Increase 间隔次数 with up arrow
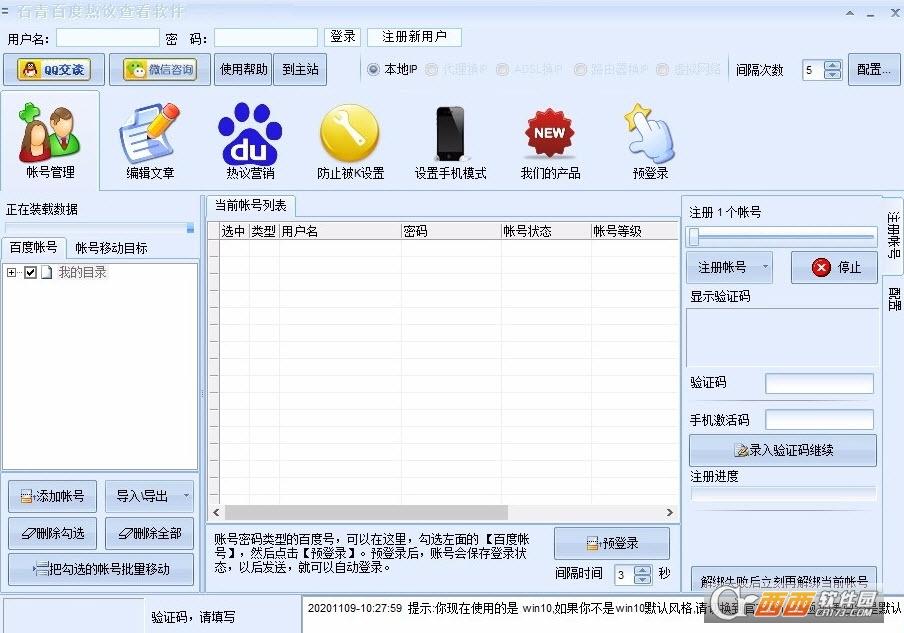904x633 pixels. (832, 65)
